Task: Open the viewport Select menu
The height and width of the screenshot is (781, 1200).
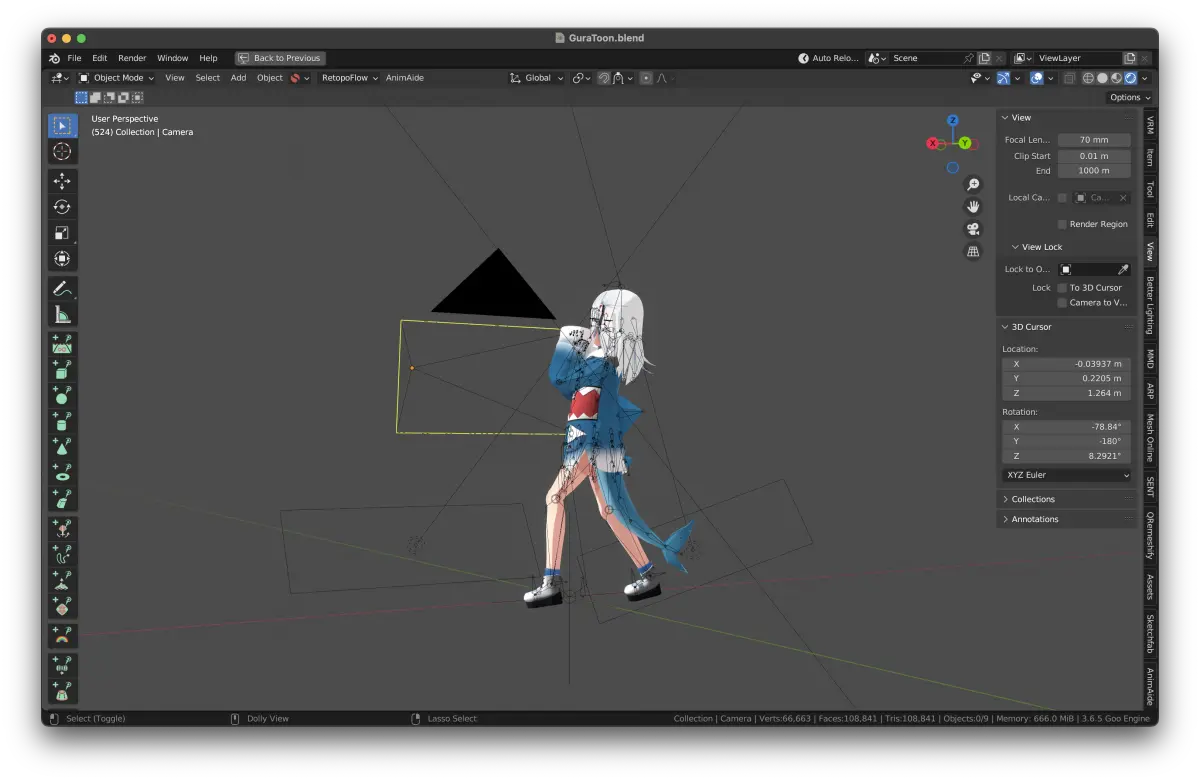Action: [x=207, y=78]
